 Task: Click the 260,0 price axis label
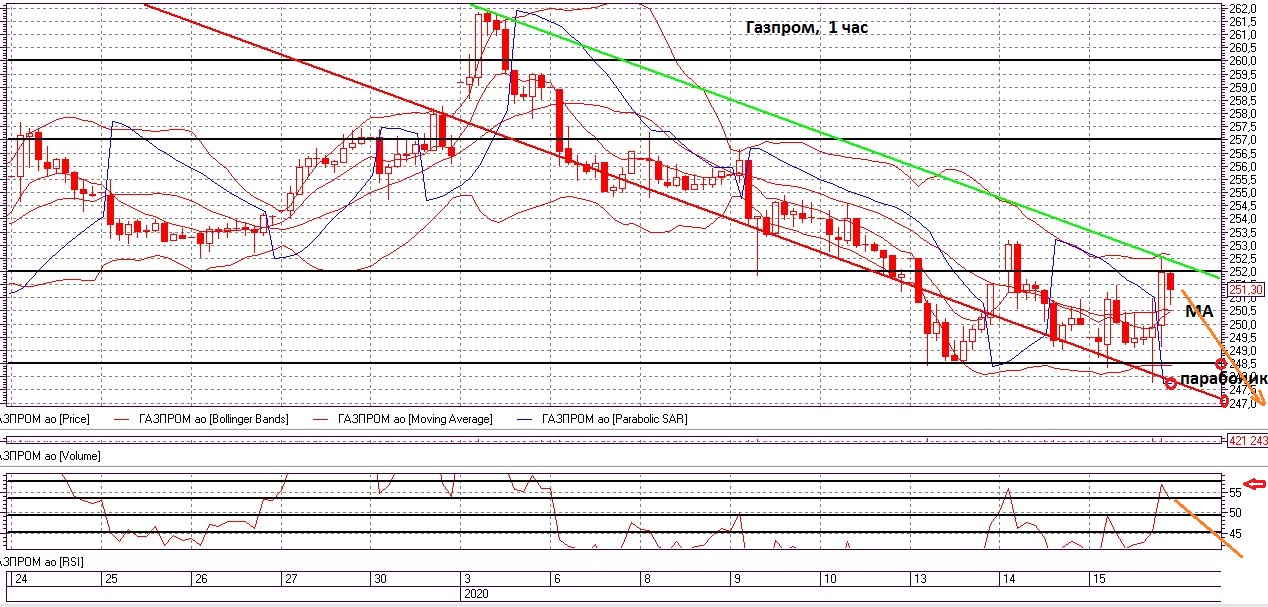click(x=1242, y=61)
